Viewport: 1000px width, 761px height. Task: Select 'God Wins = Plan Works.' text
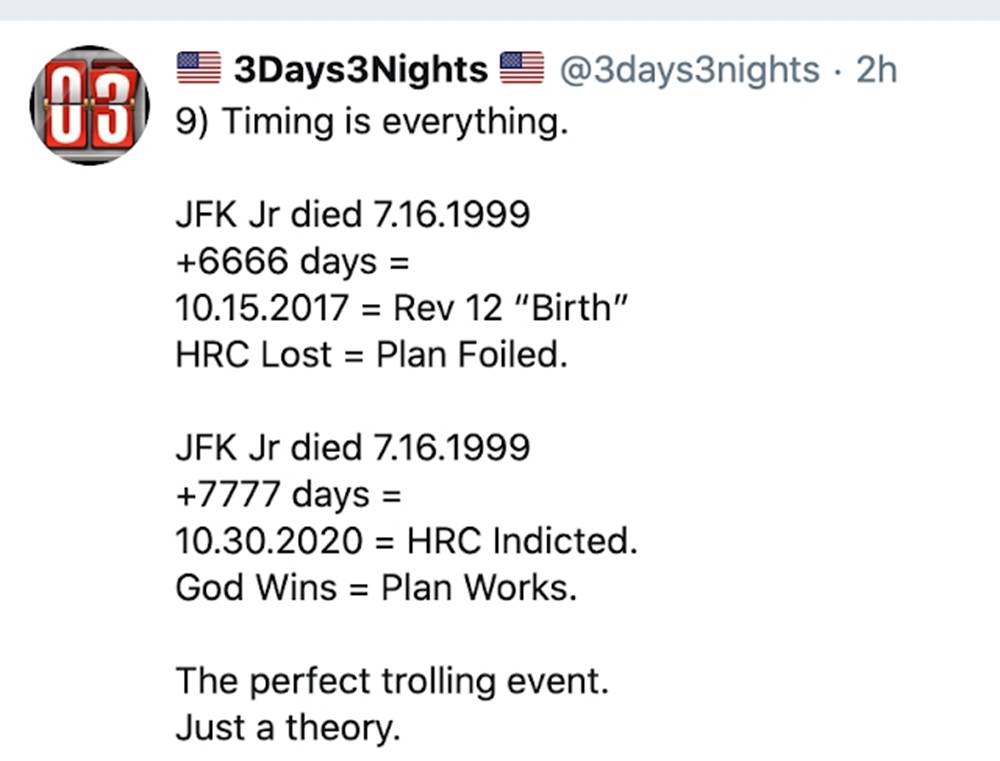(376, 588)
